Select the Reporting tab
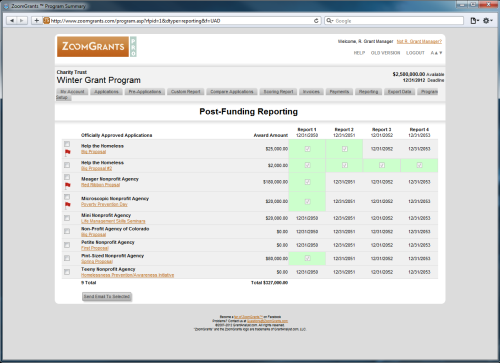The image size is (500, 363). (368, 92)
